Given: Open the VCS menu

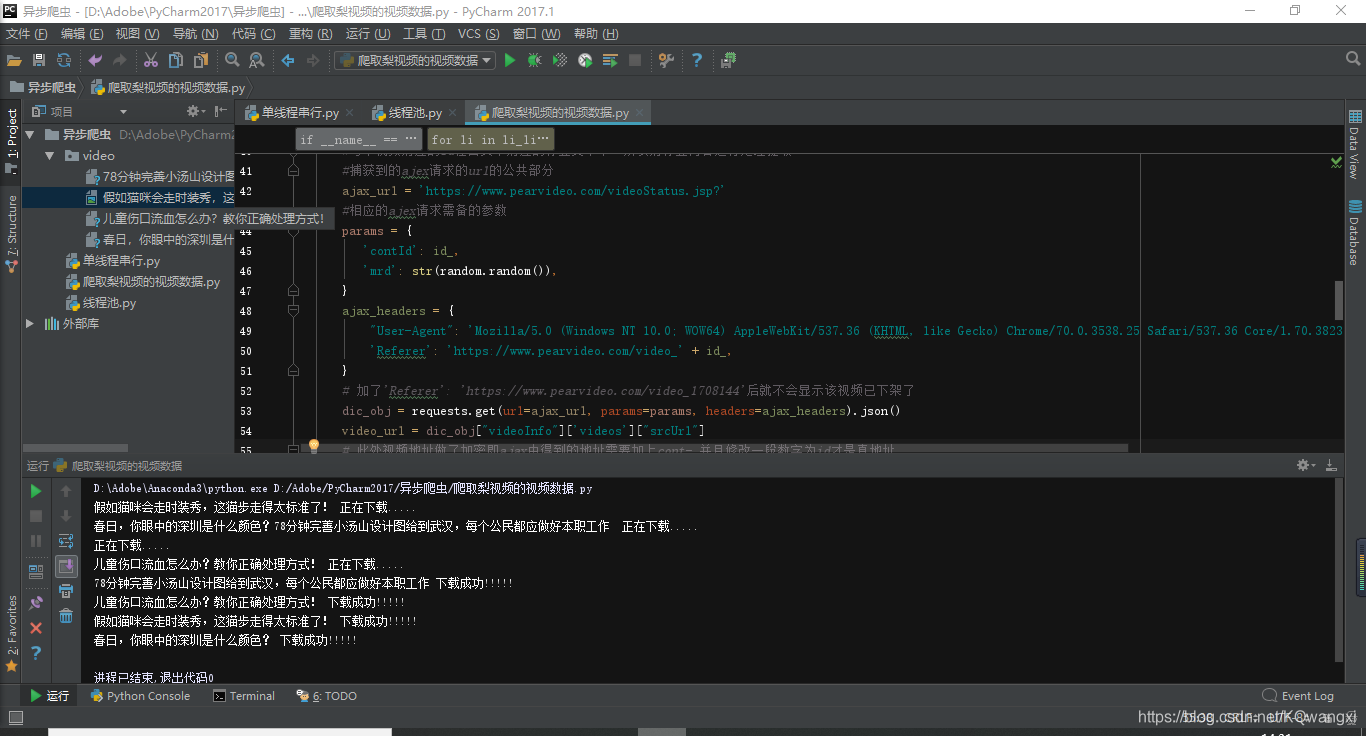Looking at the screenshot, I should (x=479, y=34).
